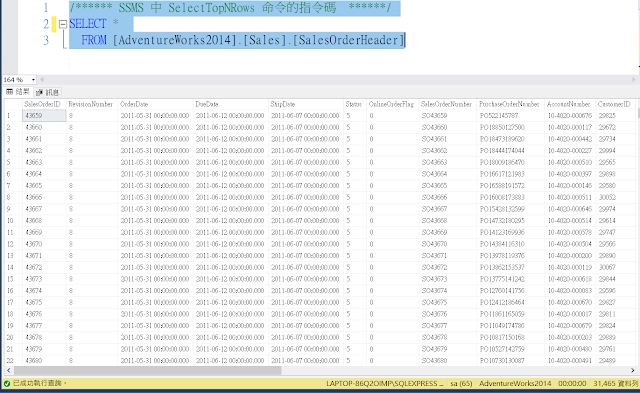Select cell 10-4020-000676 in AccountNumber column
Screen dimensions: 640x393
[570, 116]
